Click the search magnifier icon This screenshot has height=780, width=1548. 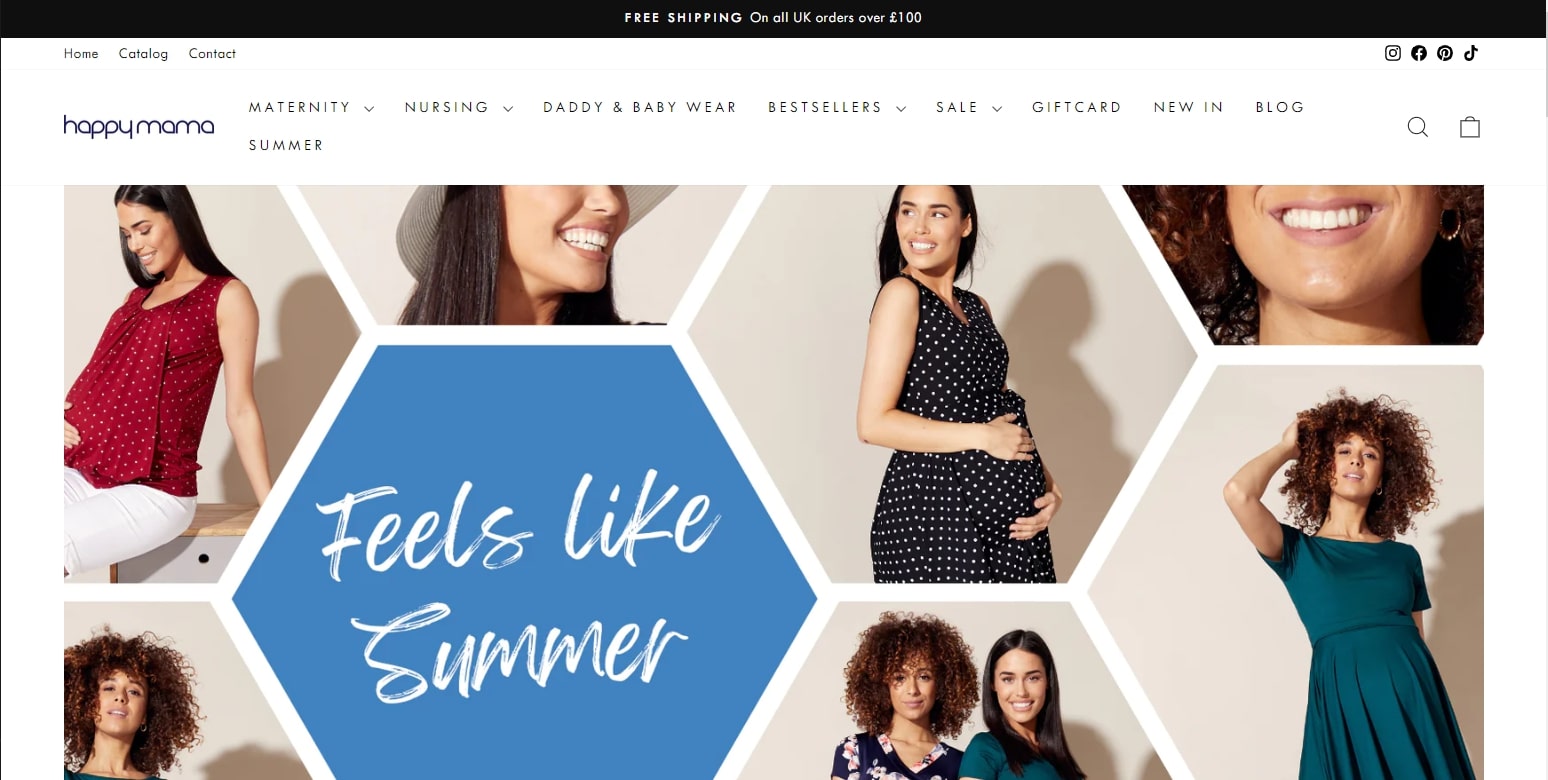(x=1418, y=127)
